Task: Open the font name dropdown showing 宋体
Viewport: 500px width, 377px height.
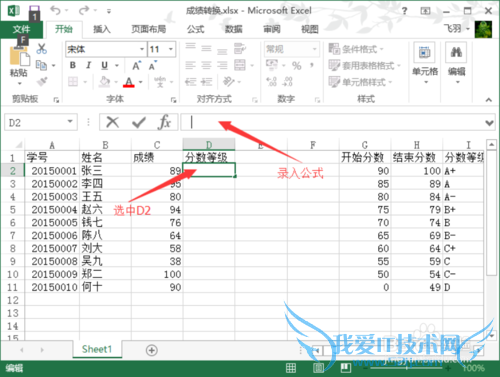Action: pos(142,49)
